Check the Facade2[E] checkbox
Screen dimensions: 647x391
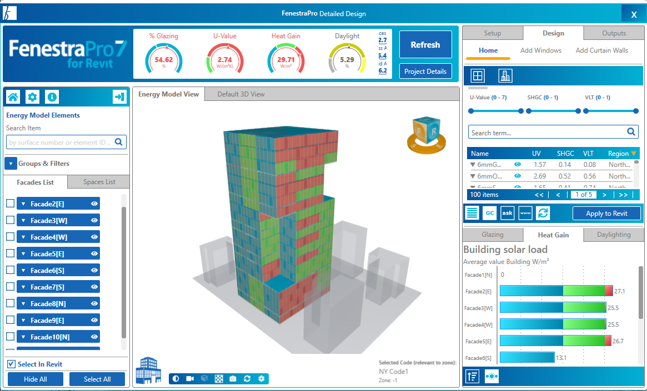pos(10,203)
